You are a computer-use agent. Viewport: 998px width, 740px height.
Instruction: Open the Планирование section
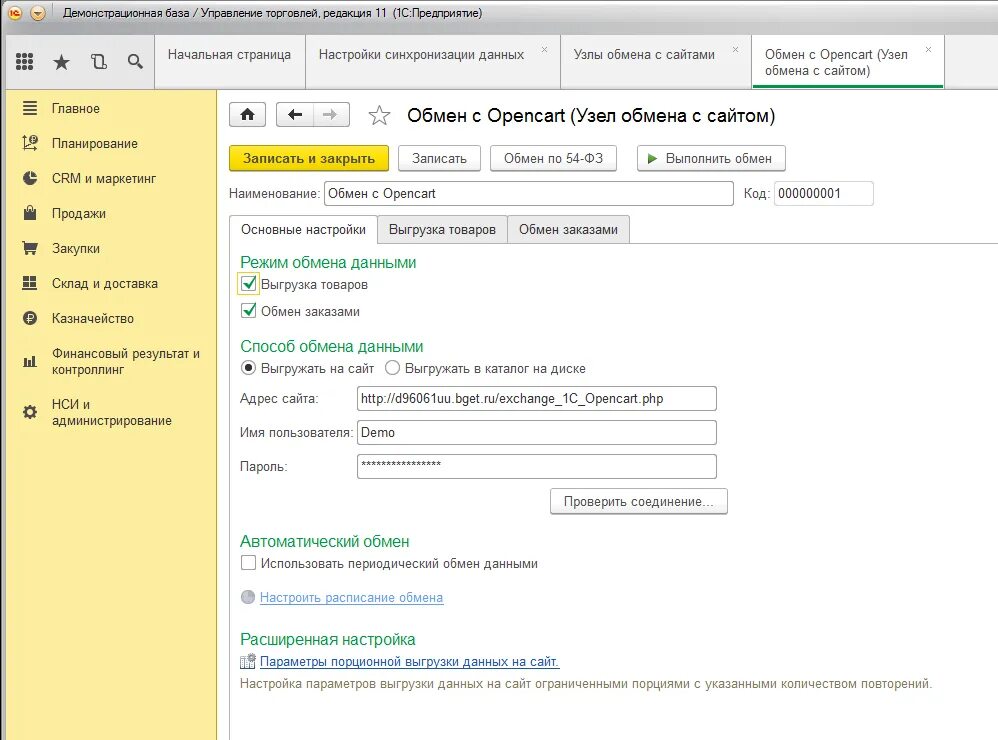95,143
